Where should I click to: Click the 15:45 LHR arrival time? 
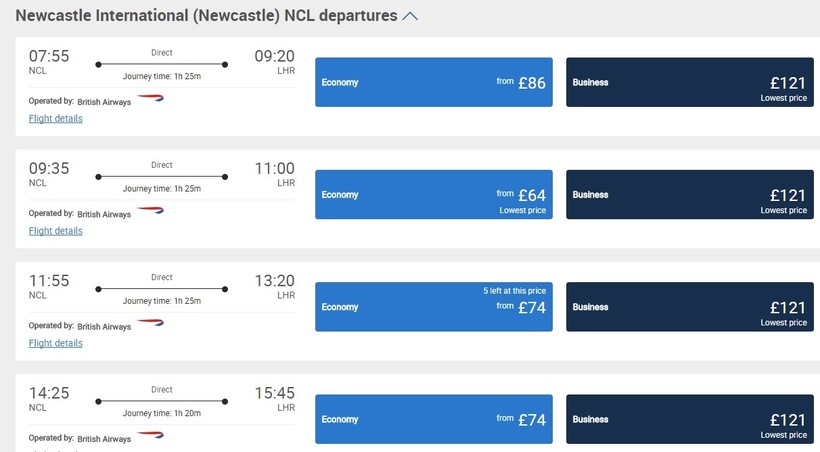click(274, 394)
